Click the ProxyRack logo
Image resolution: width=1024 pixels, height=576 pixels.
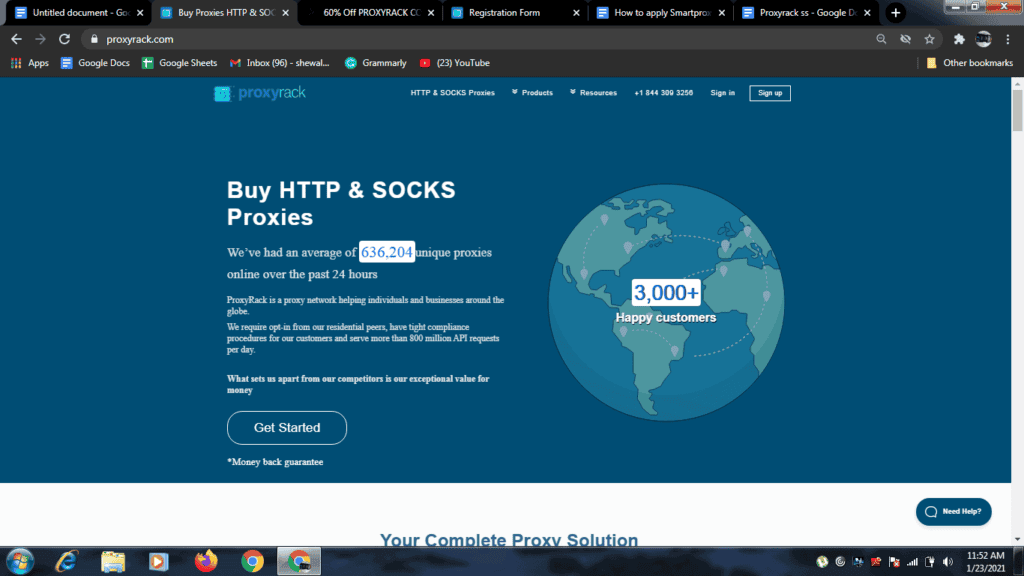(x=260, y=93)
